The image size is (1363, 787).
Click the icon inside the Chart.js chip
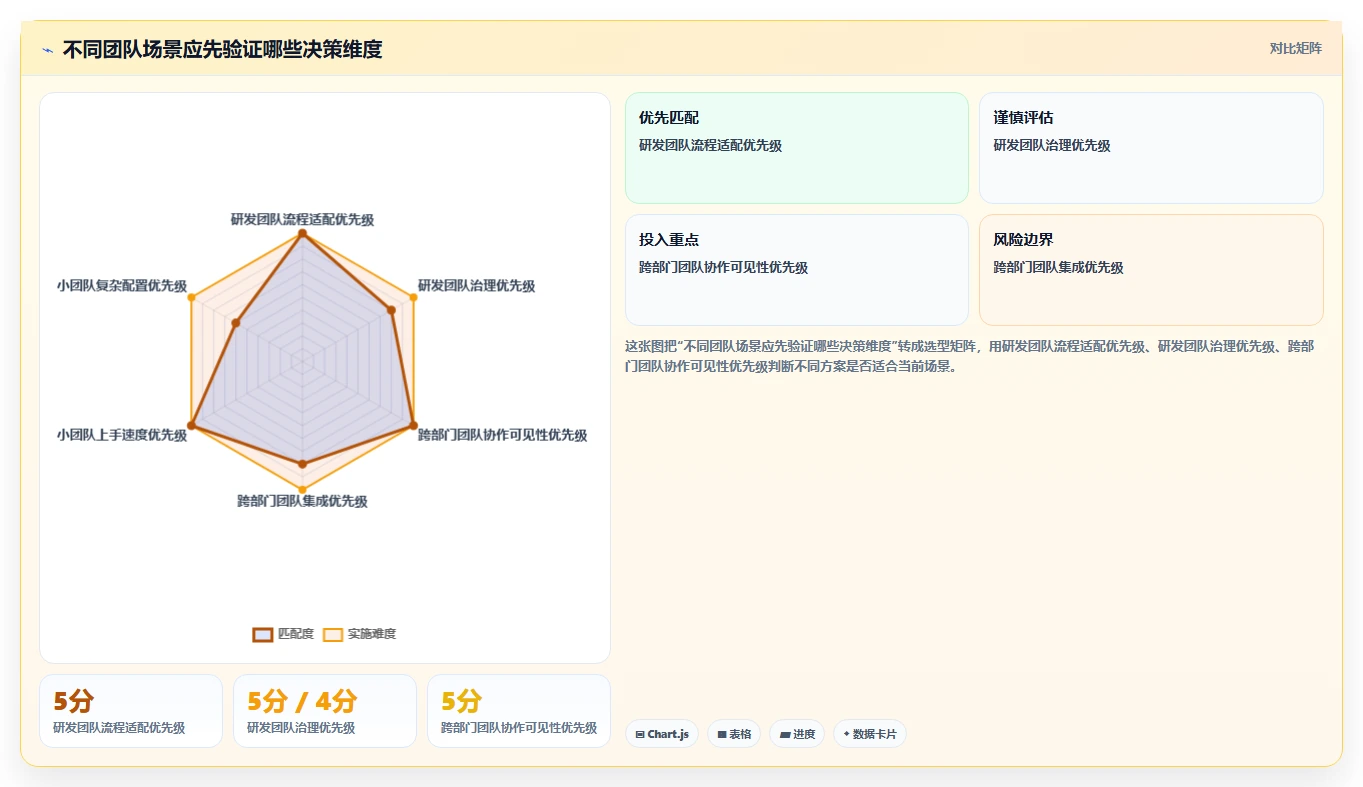[640, 734]
